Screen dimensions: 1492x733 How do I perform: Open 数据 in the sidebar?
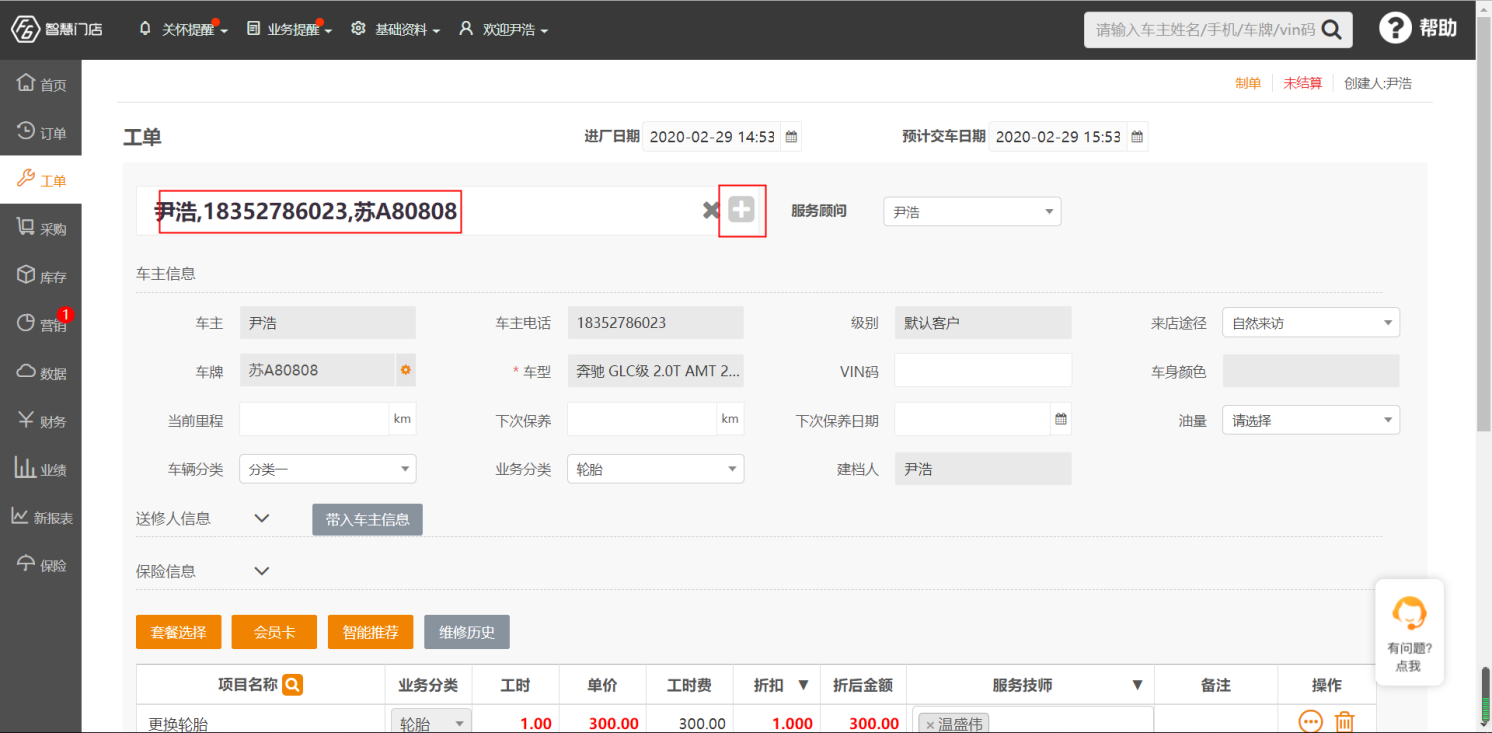pos(41,372)
